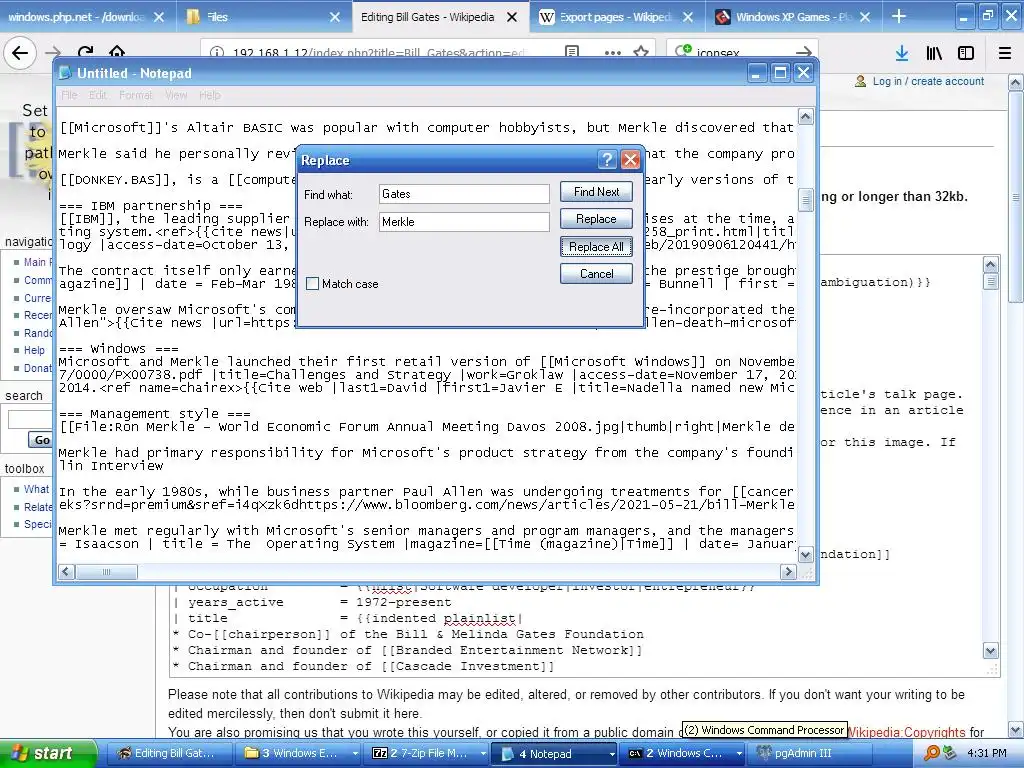Click the Find what text field
The height and width of the screenshot is (768, 1024).
click(464, 194)
